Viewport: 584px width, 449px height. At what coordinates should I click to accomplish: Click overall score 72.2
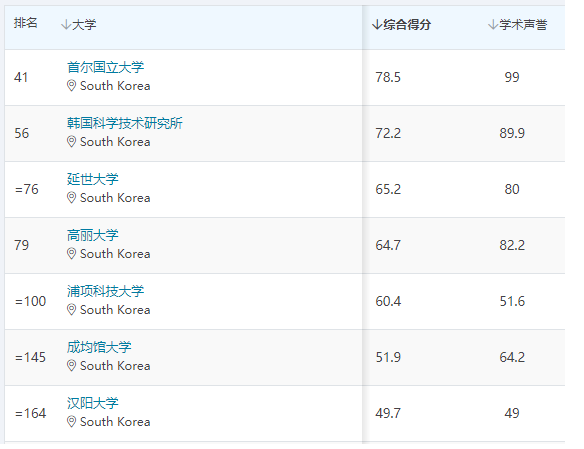coord(388,133)
